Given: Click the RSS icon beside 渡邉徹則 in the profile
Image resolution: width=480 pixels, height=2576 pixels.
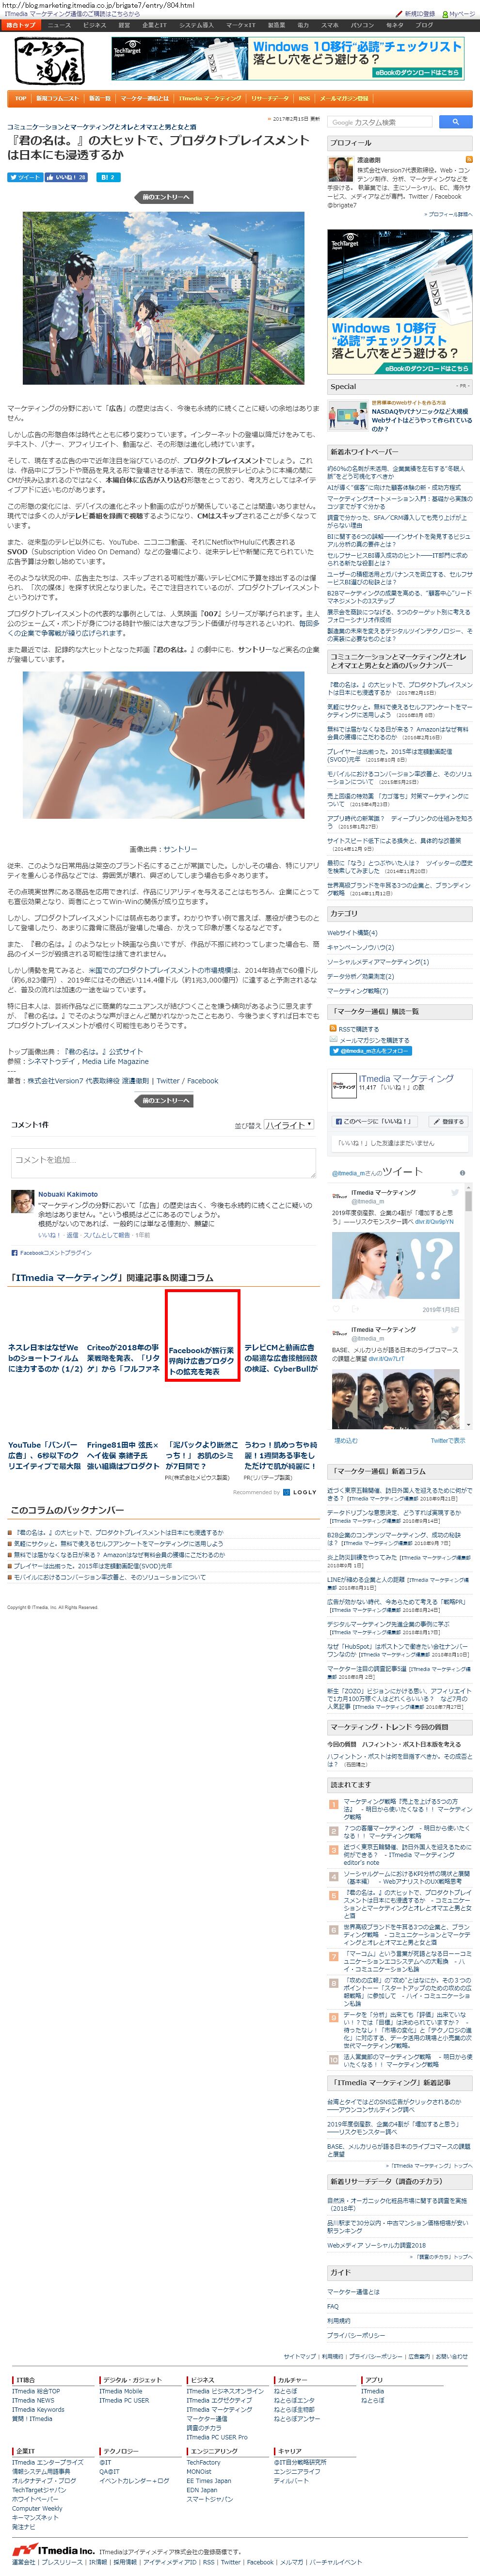Looking at the screenshot, I should tap(469, 159).
